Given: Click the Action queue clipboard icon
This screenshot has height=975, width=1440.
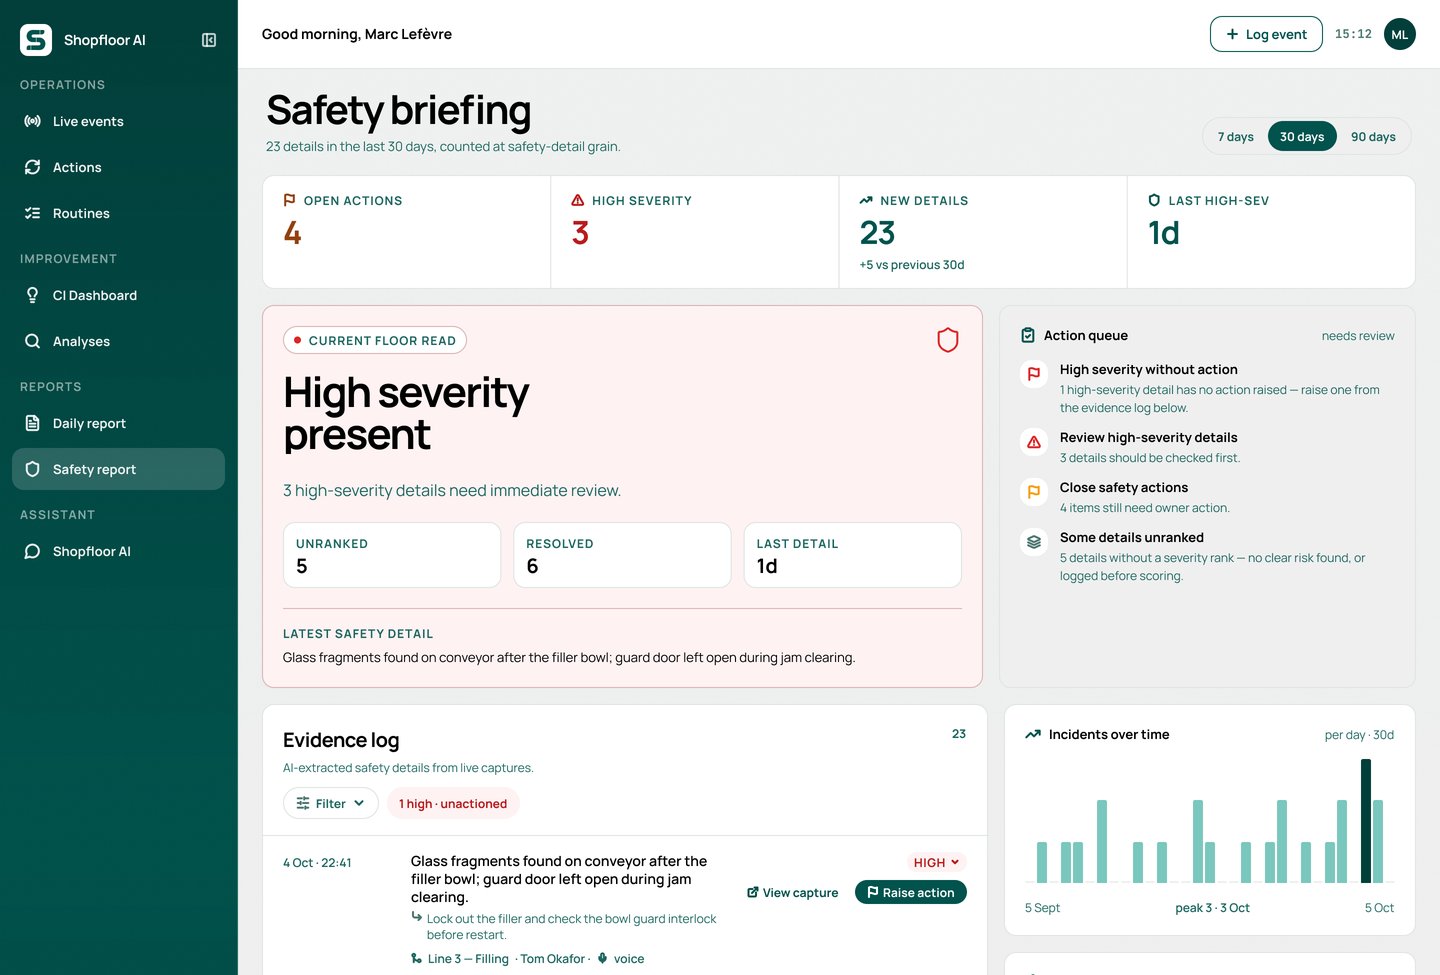Looking at the screenshot, I should (x=1028, y=336).
